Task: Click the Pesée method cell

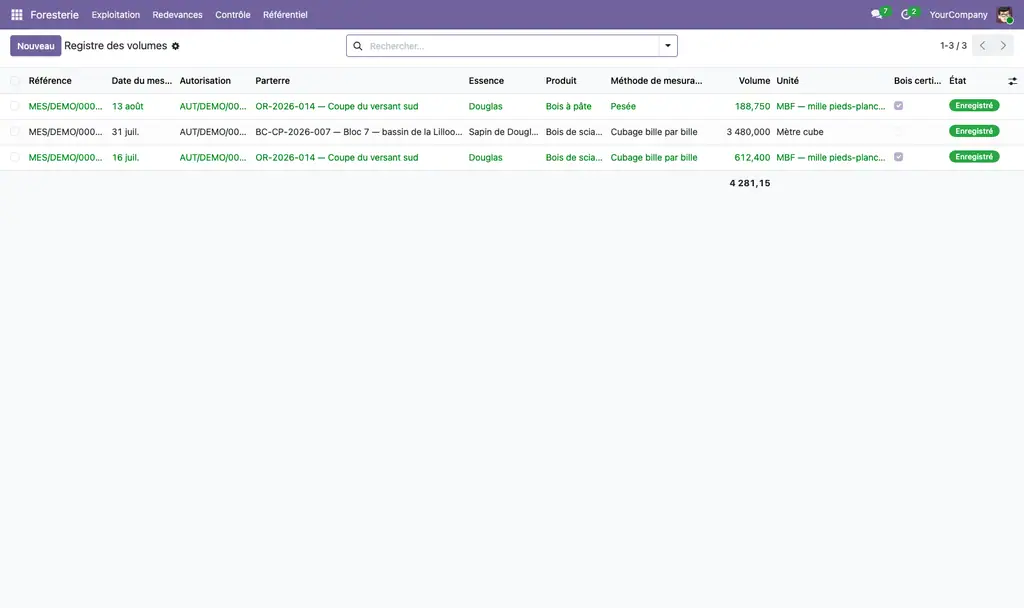Action: (623, 106)
